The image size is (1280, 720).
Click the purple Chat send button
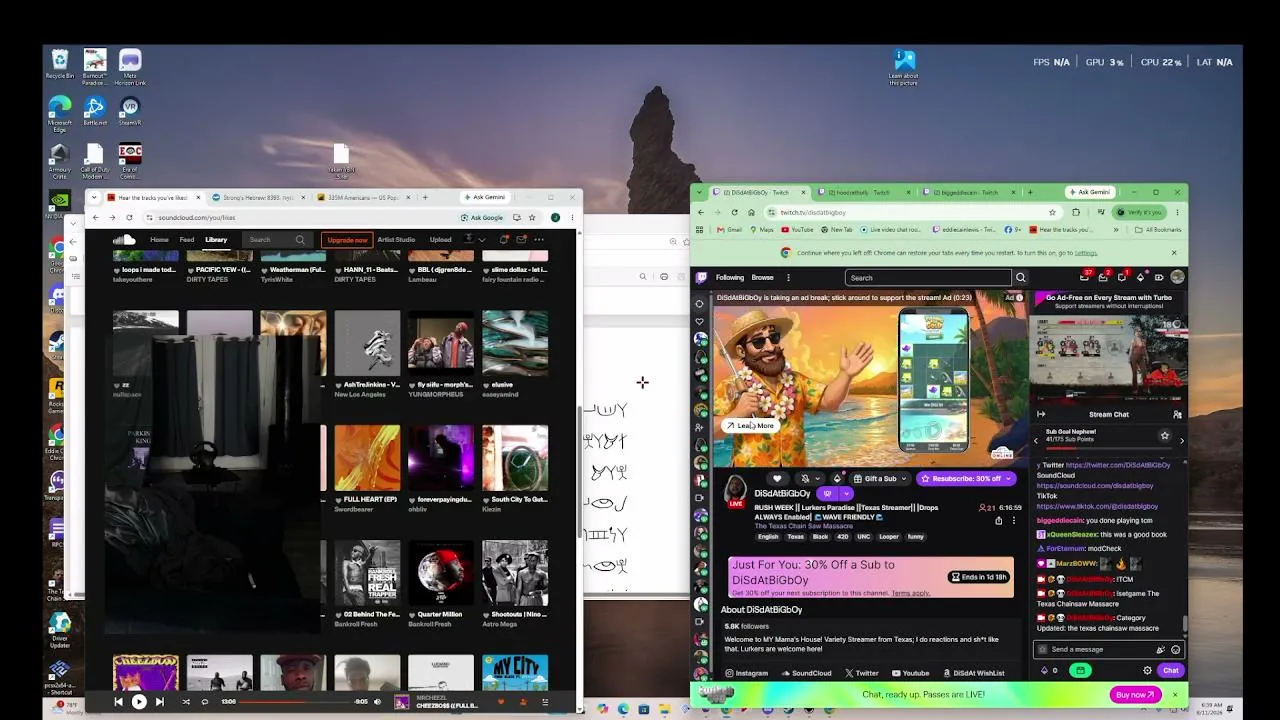click(x=1171, y=670)
